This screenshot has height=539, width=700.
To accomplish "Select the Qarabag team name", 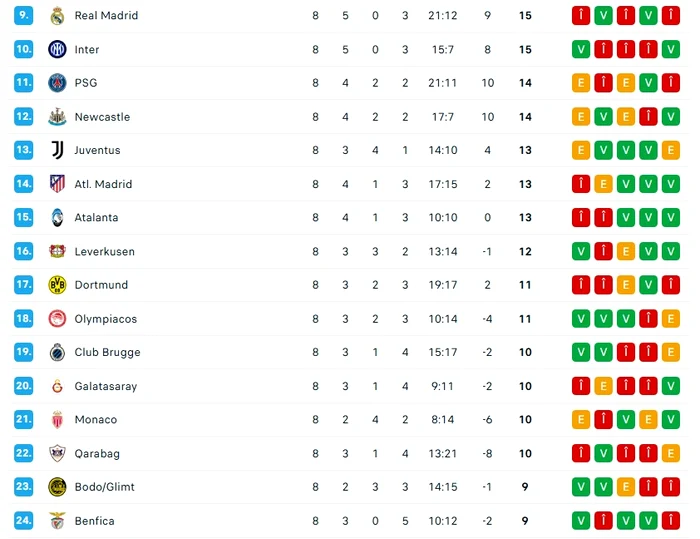I will (x=97, y=453).
